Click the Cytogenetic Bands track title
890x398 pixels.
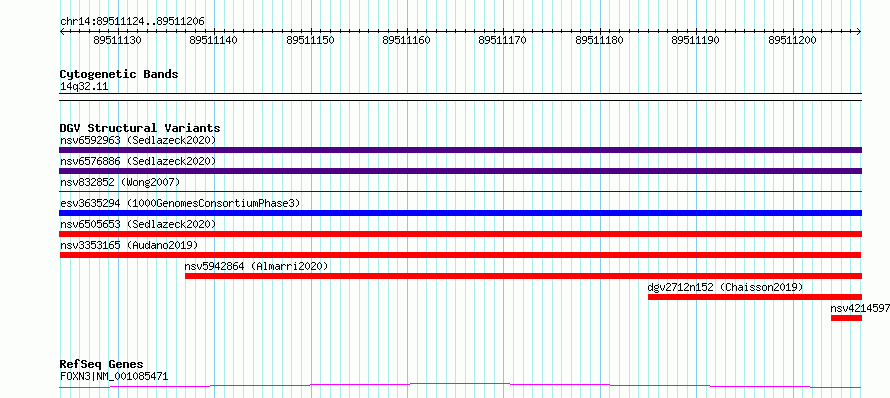(119, 74)
